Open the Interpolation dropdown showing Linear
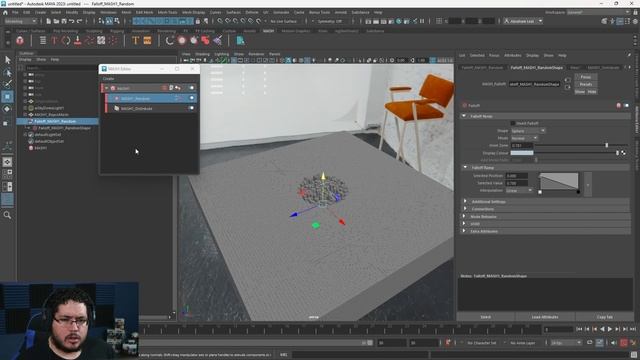Viewport: 640px width, 360px height. tap(519, 190)
